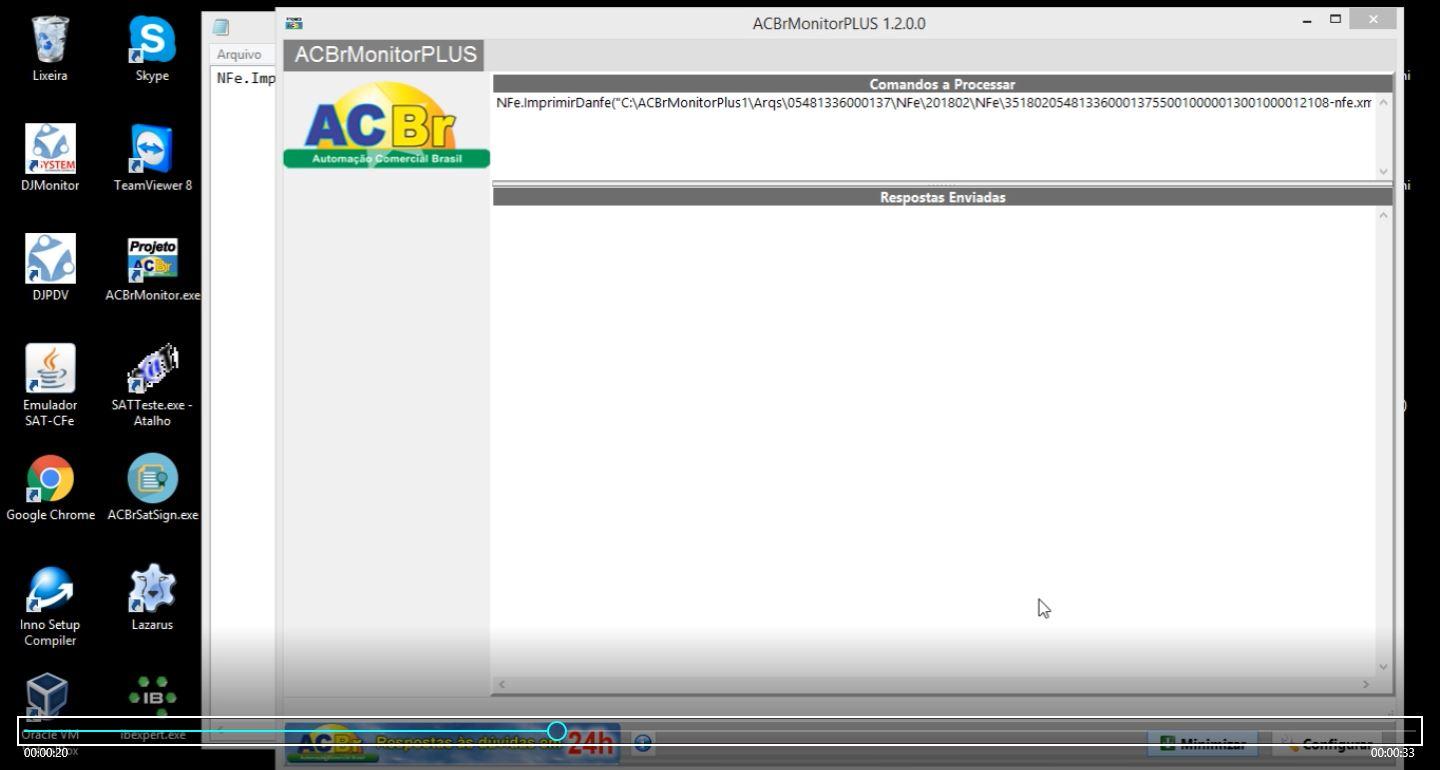
Task: Select the ACBrMonitor.exe desktop icon
Action: (152, 268)
